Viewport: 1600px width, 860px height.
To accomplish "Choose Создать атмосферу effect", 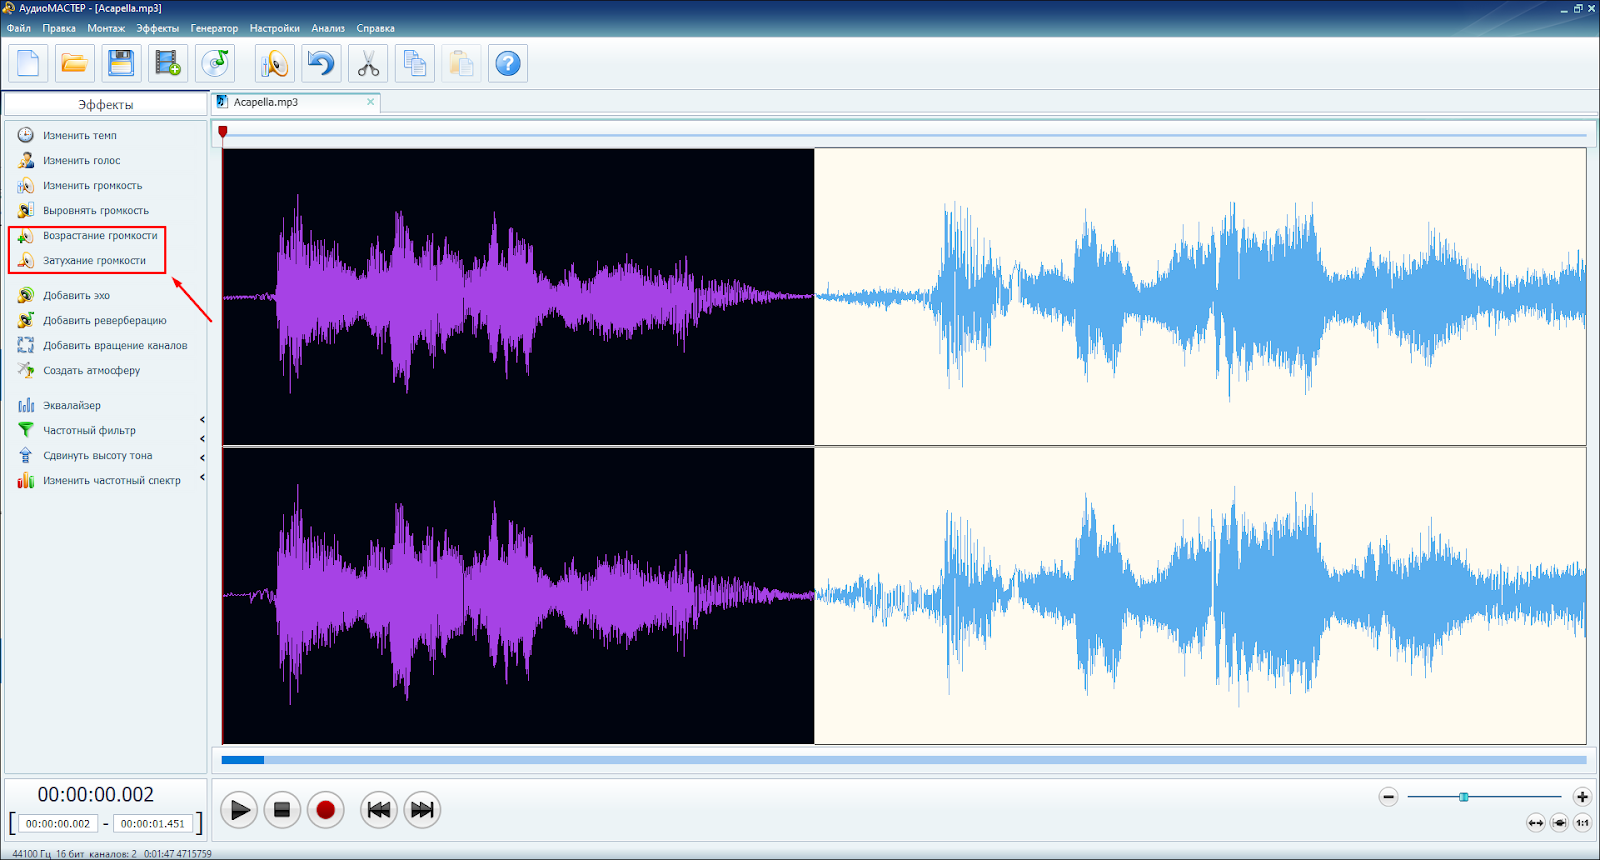I will [x=91, y=370].
